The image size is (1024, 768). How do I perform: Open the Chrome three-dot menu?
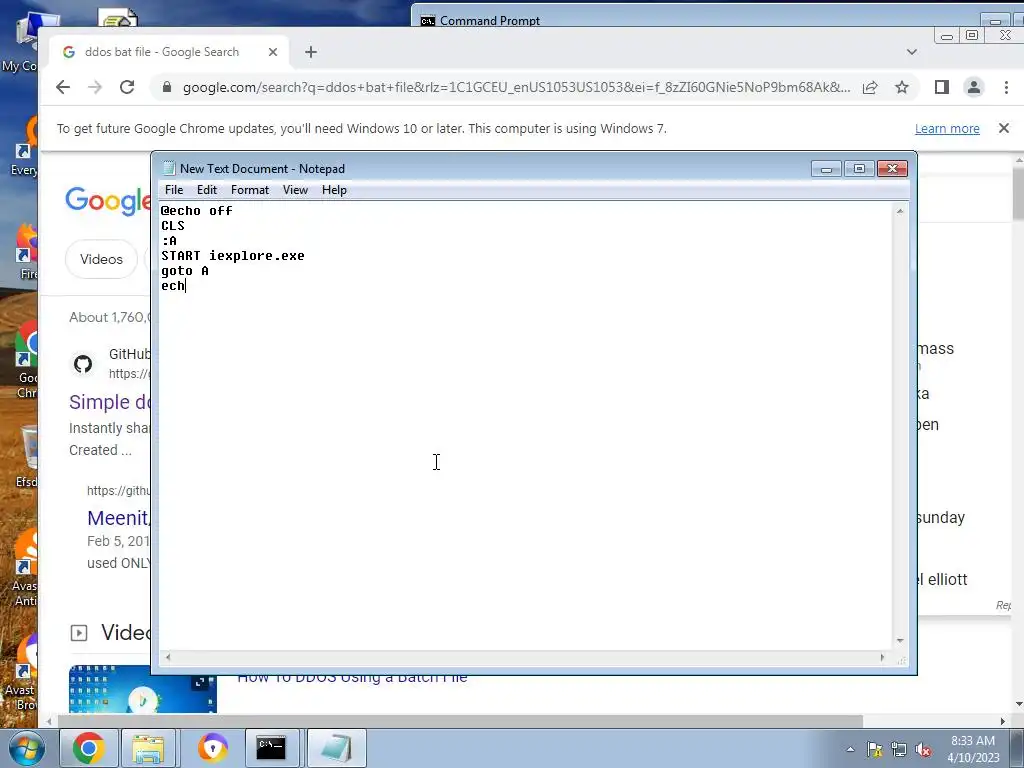(x=1006, y=88)
